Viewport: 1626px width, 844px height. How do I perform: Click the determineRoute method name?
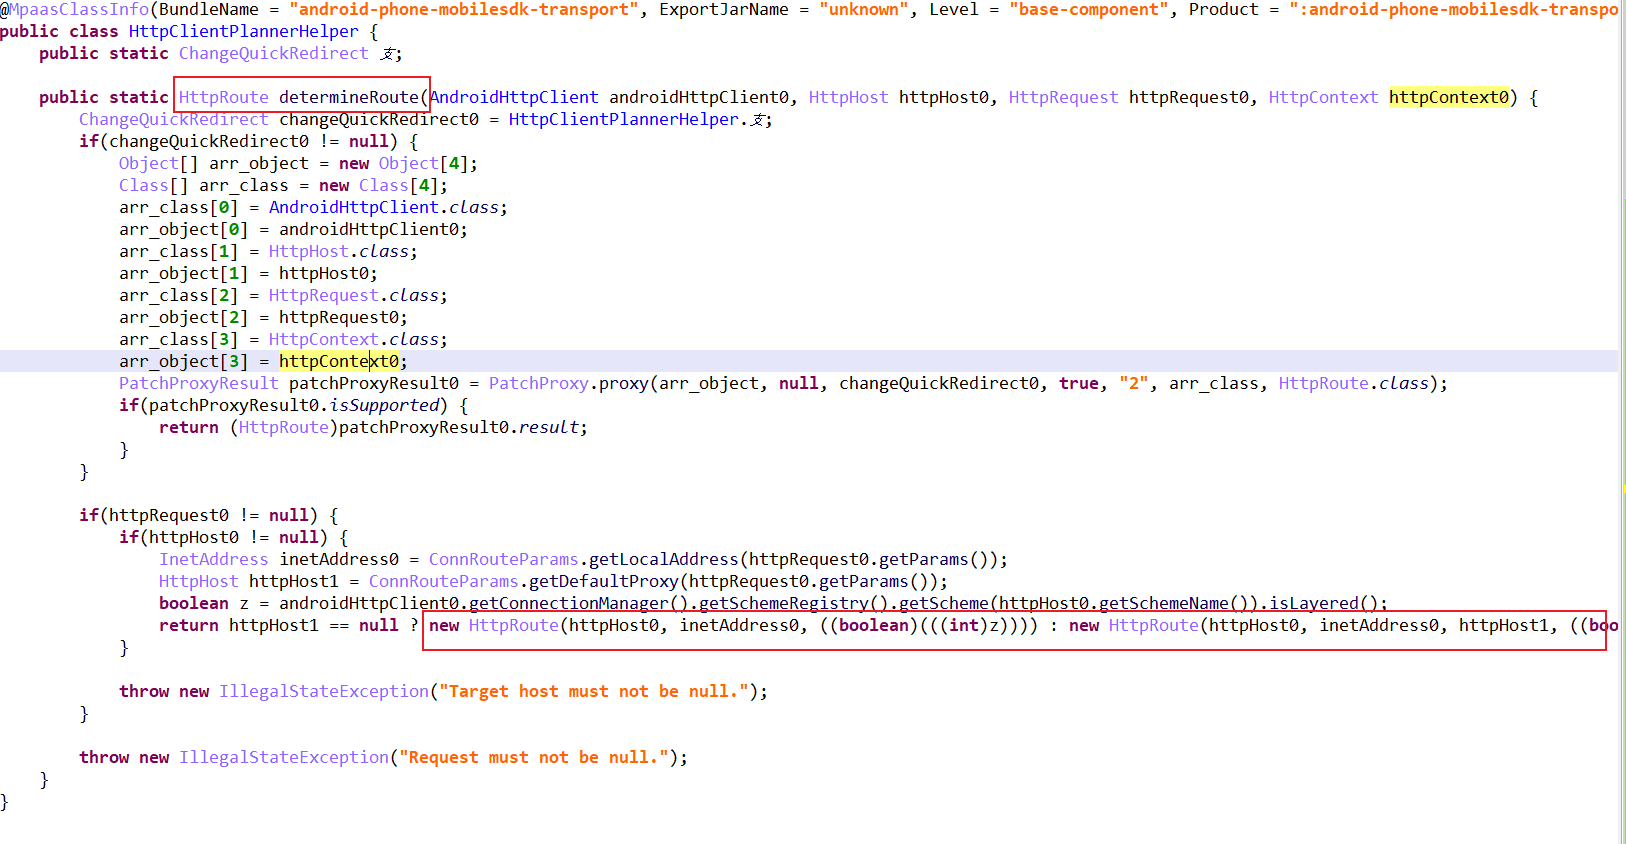(348, 97)
